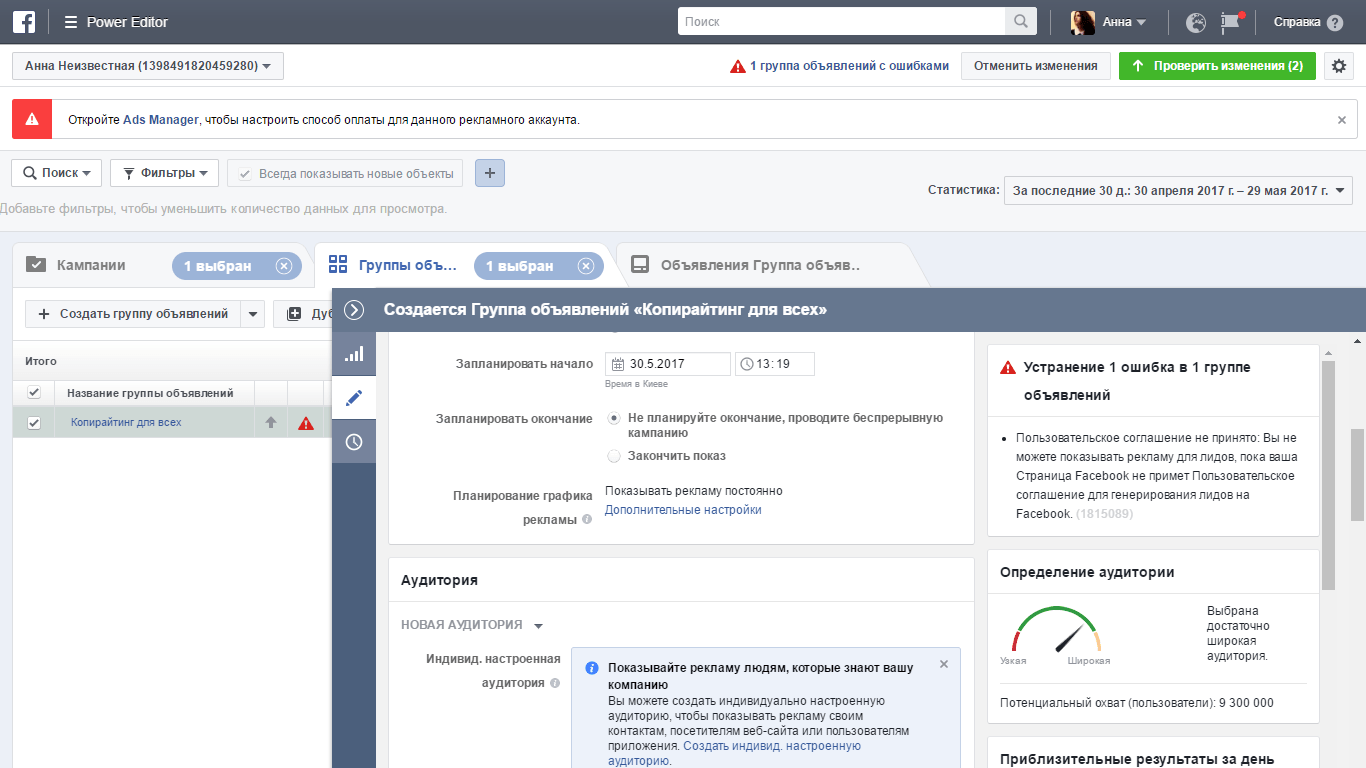Image resolution: width=1366 pixels, height=768 pixels.
Task: Open the gear settings button
Action: [x=1340, y=66]
